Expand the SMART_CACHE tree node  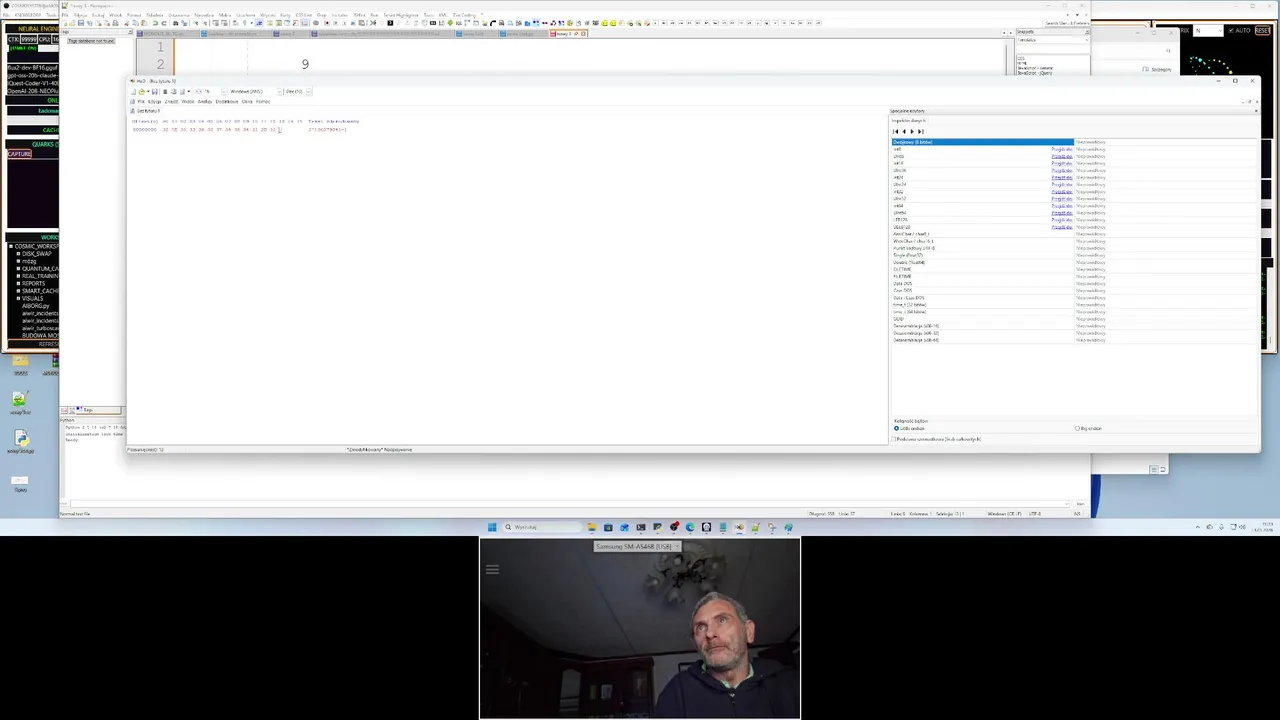tap(18, 291)
